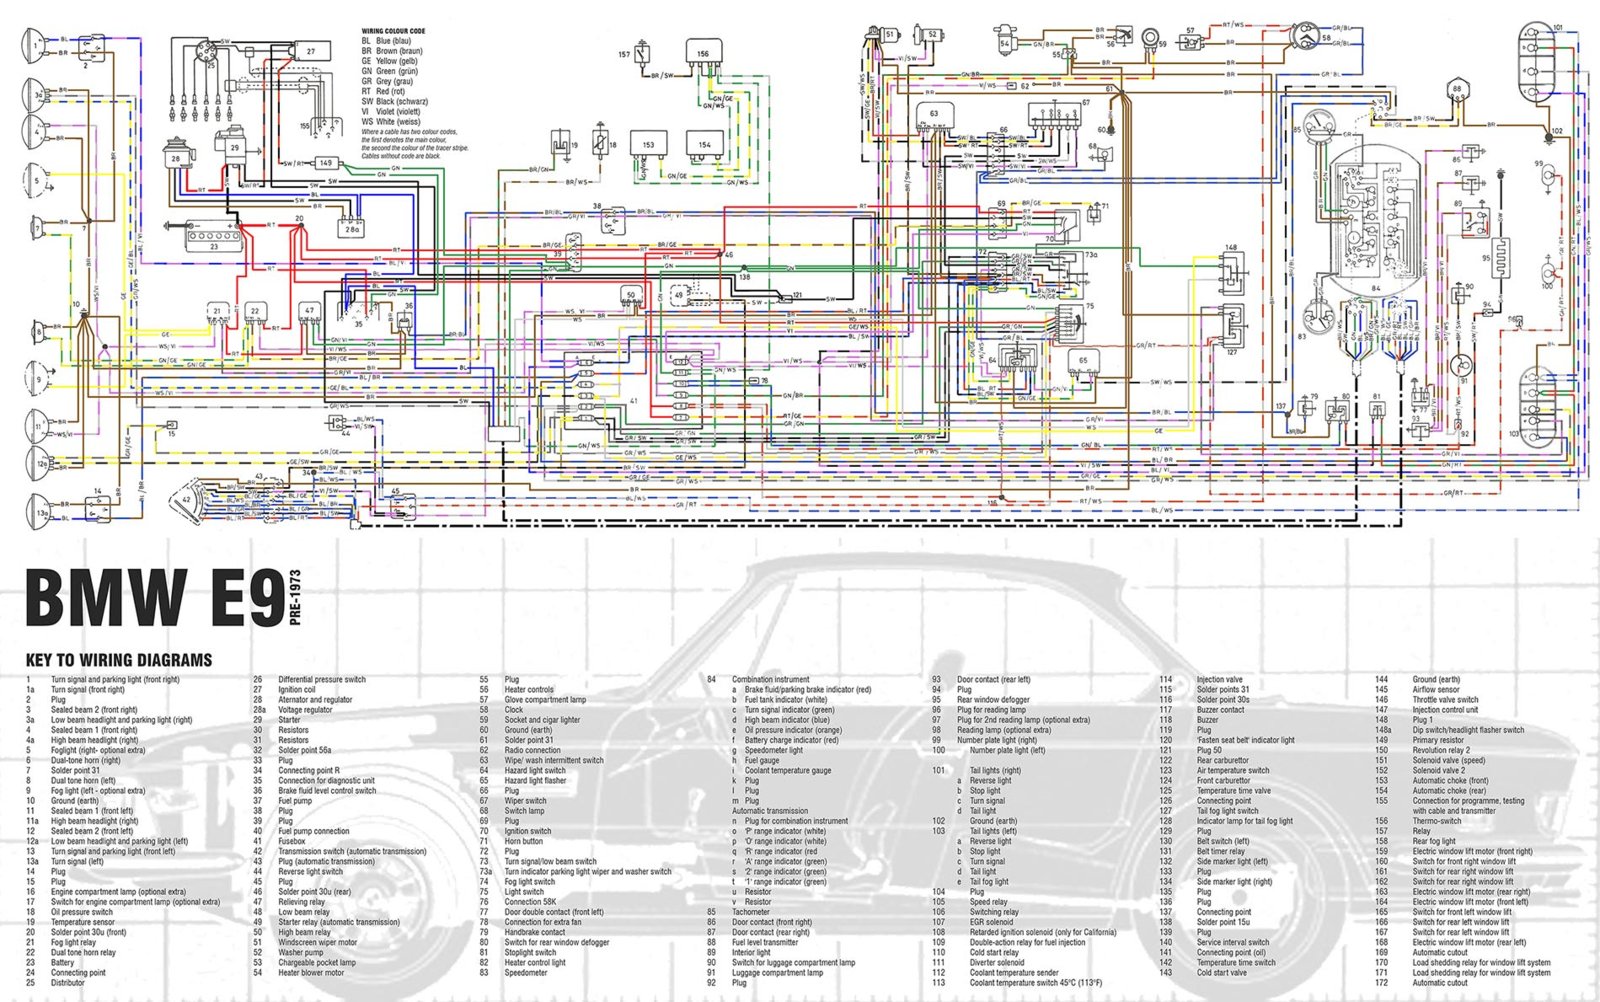Click the washer pump symbol numbered 52
1600x1002 pixels.
[x=930, y=35]
